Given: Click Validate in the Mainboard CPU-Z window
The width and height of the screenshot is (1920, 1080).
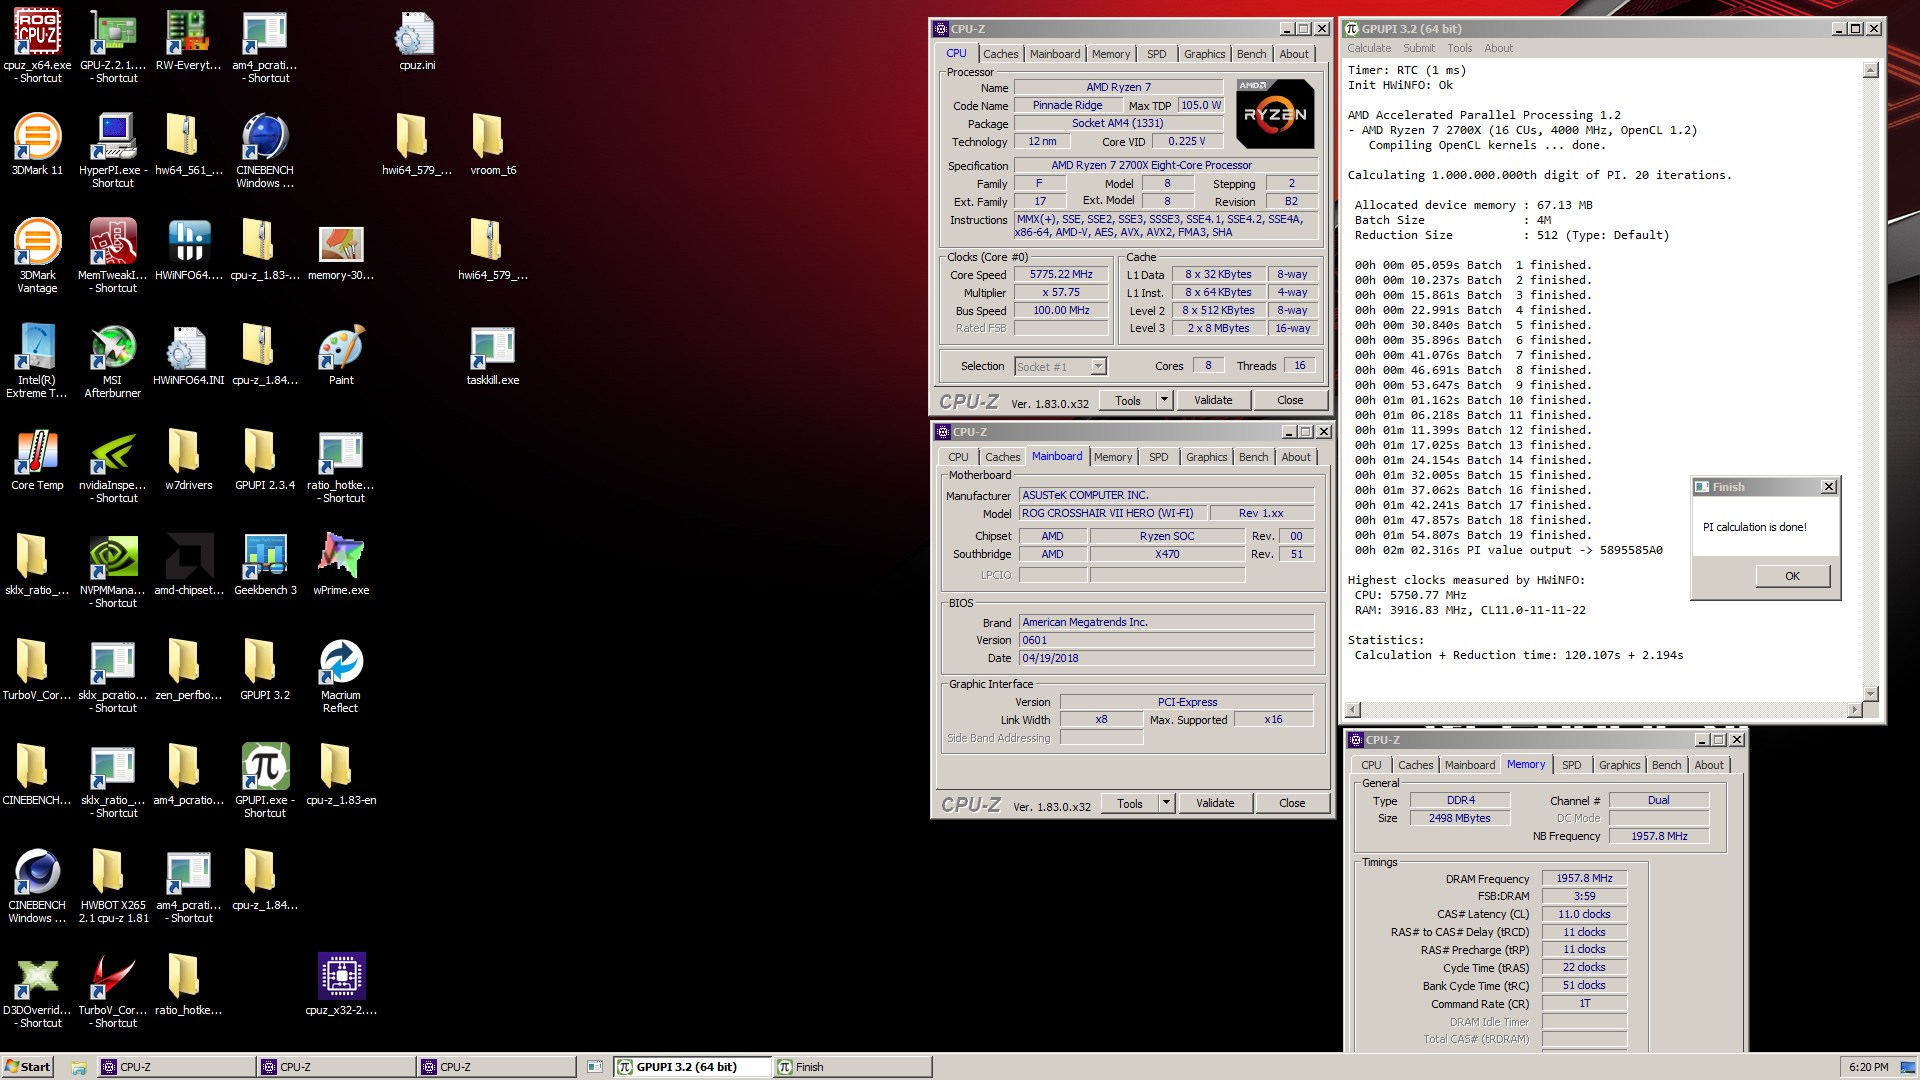Looking at the screenshot, I should coord(1215,803).
